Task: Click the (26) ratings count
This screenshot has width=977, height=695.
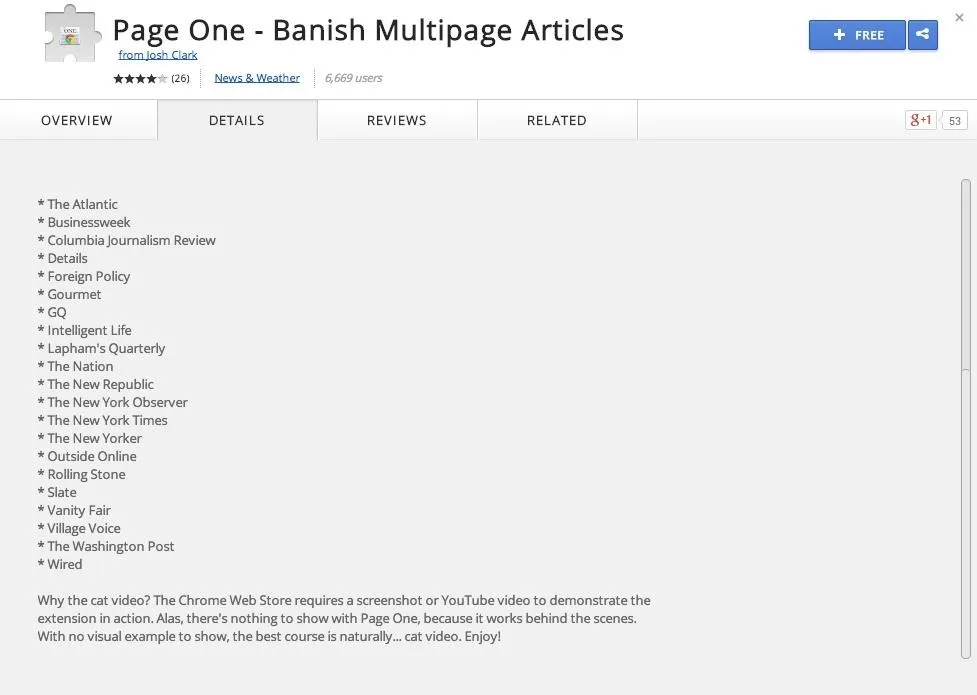Action: pyautogui.click(x=180, y=79)
